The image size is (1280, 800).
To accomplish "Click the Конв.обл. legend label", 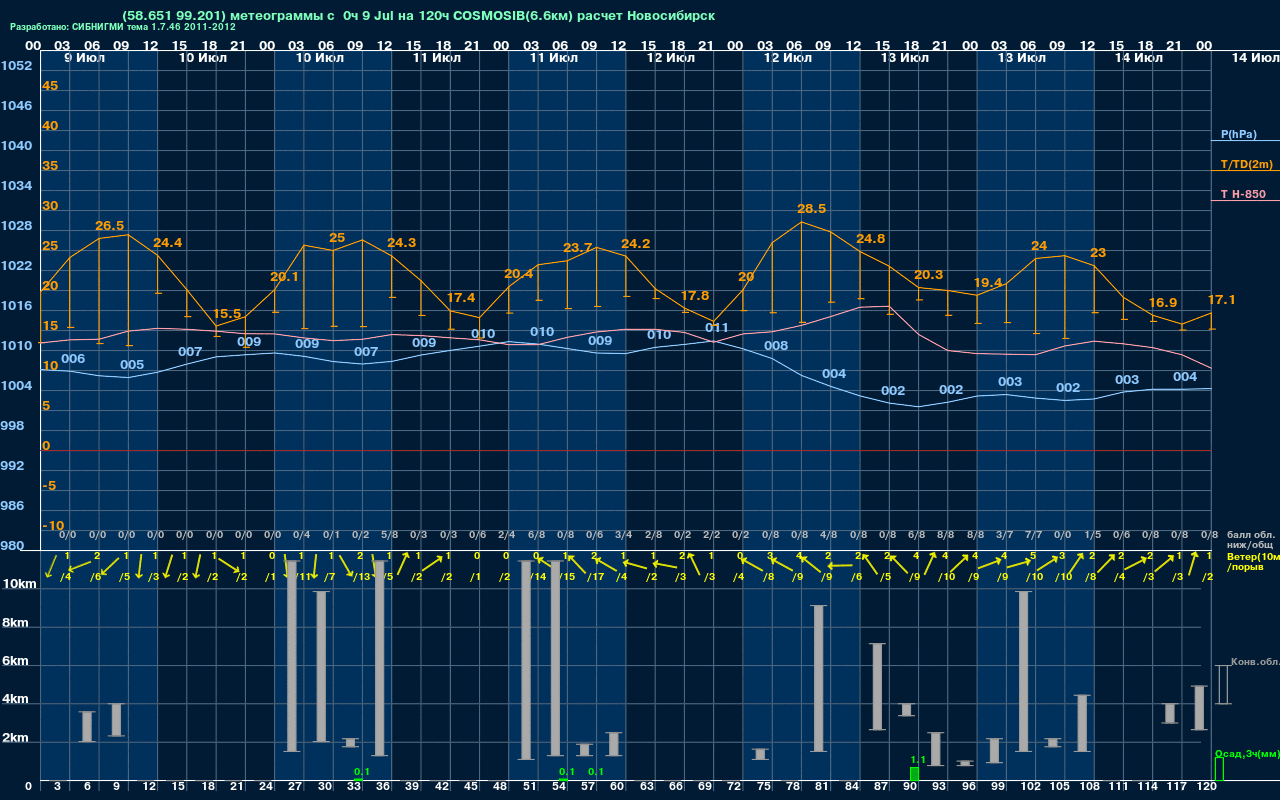I will click(1255, 662).
